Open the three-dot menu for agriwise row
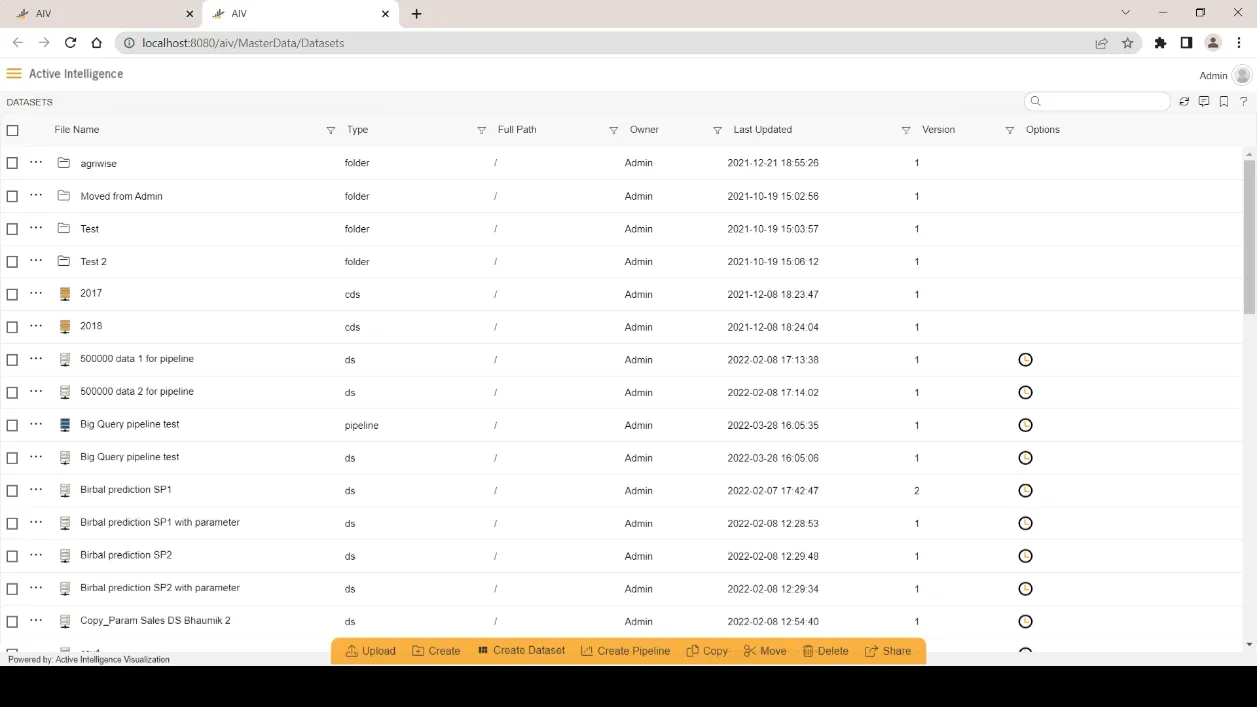This screenshot has height=707, width=1257. (36, 162)
